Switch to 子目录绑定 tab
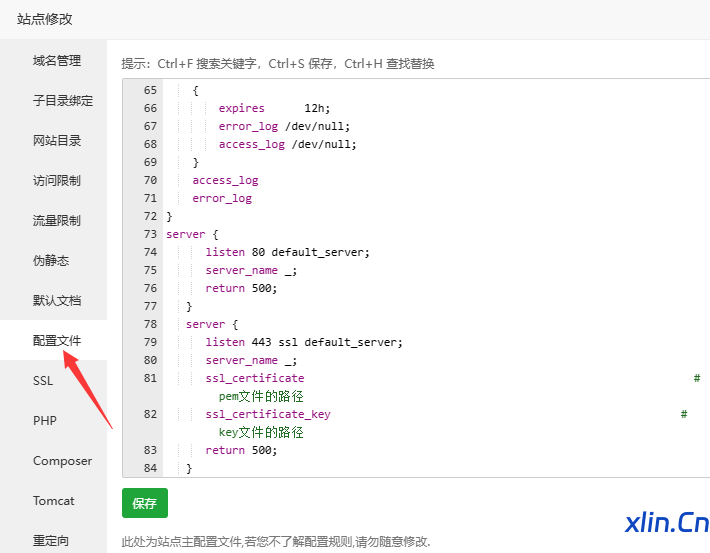The height and width of the screenshot is (553, 710). 62,101
